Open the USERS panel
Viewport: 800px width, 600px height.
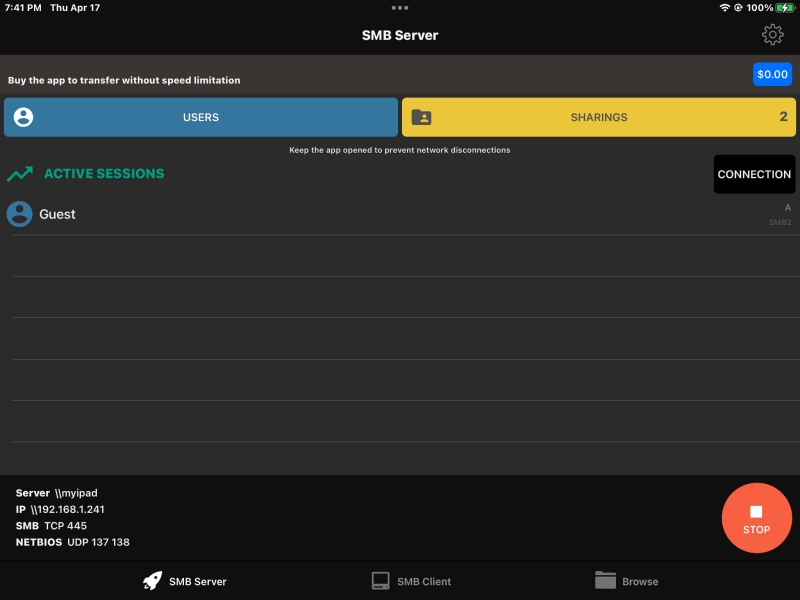click(x=201, y=117)
